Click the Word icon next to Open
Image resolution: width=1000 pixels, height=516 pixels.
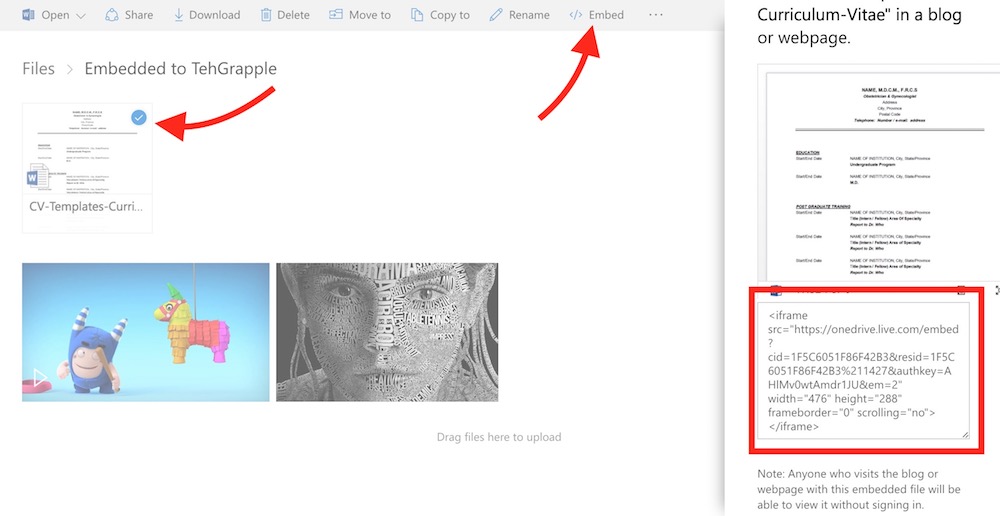pos(28,15)
